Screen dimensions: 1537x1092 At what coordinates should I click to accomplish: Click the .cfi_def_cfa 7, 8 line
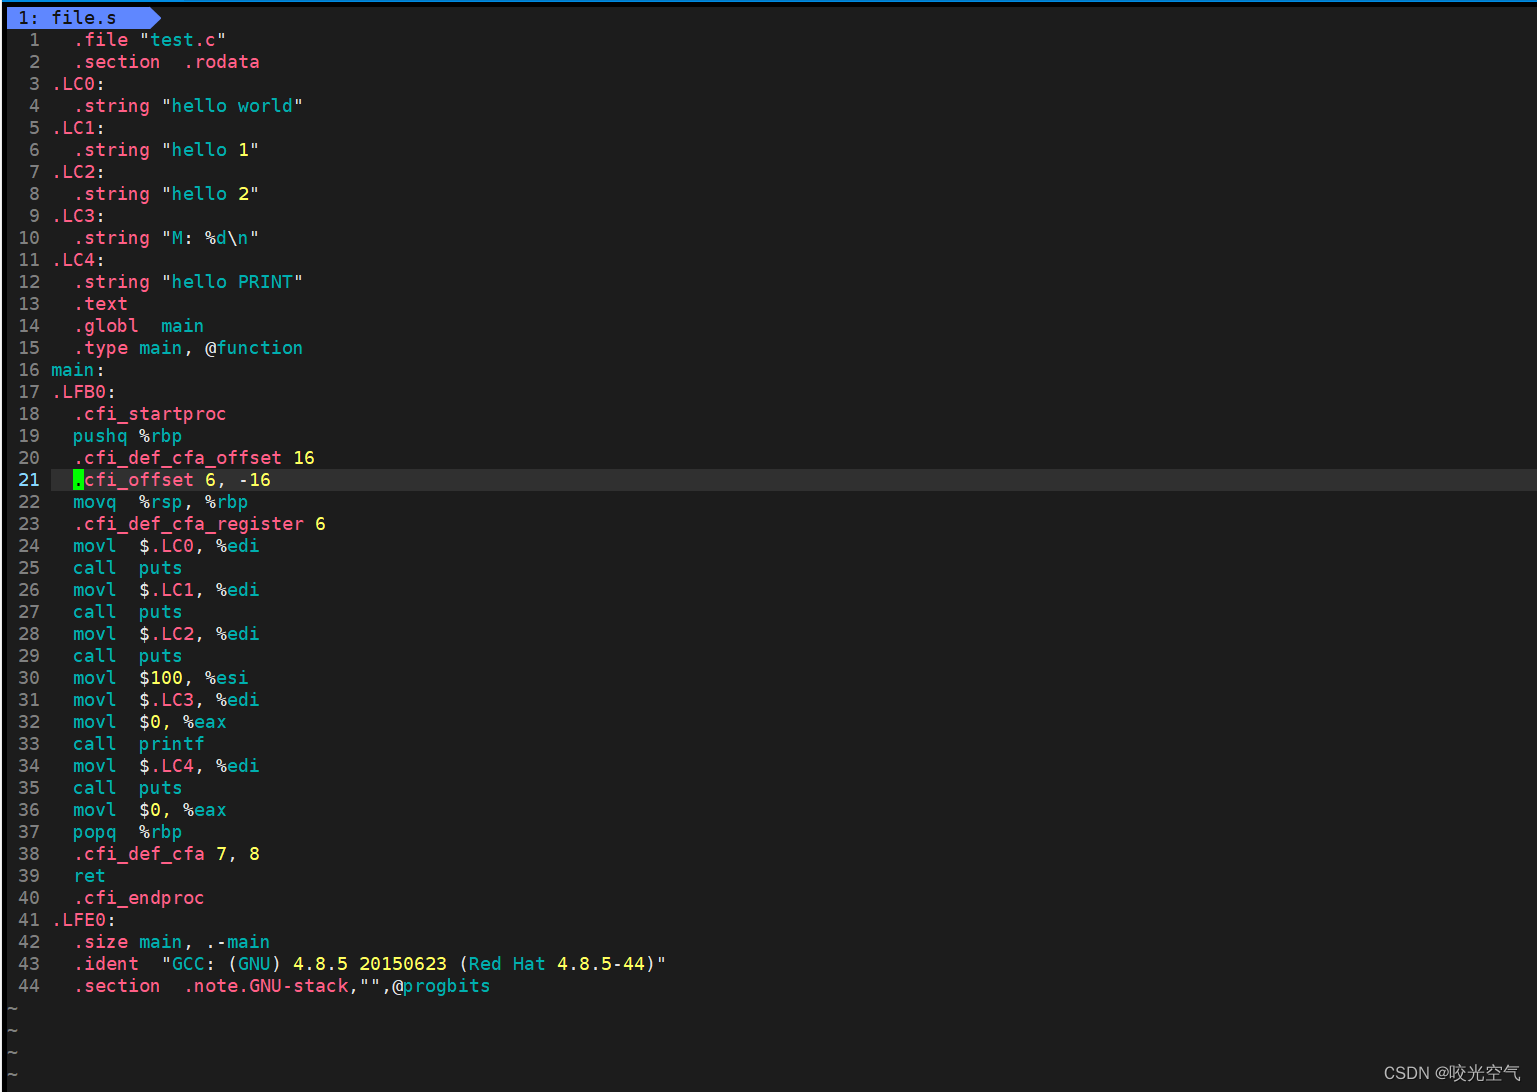coord(166,854)
